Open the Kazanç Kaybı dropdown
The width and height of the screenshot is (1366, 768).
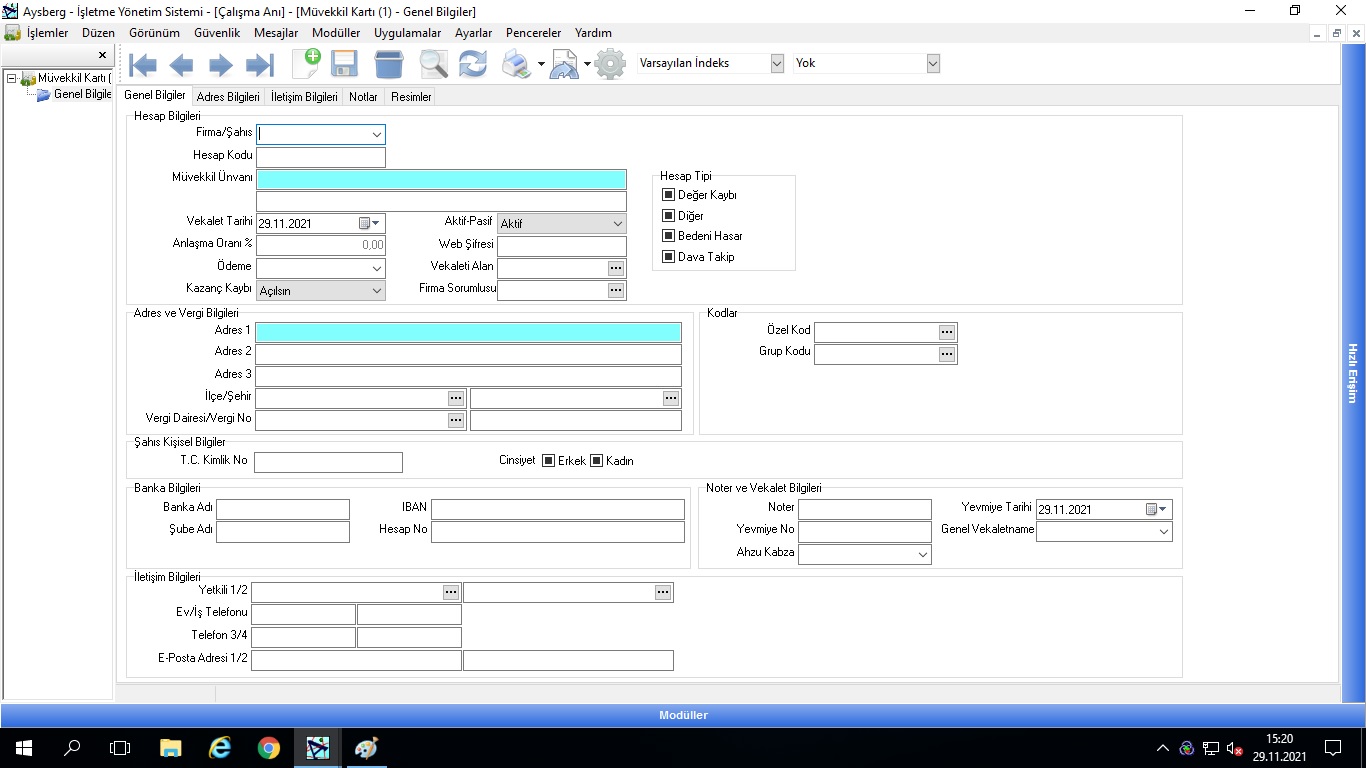(376, 291)
